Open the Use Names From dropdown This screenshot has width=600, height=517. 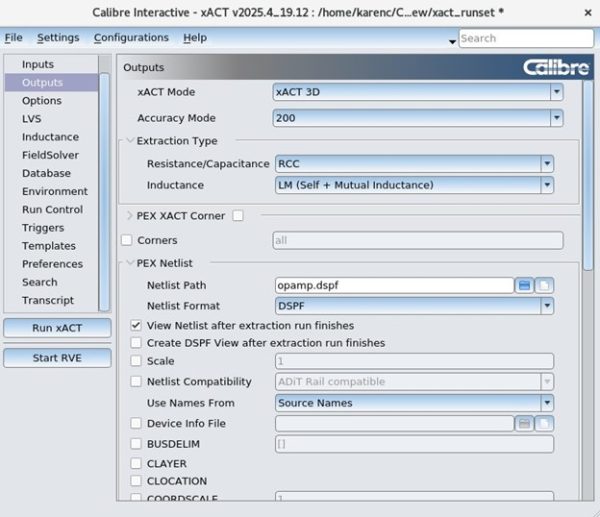414,403
